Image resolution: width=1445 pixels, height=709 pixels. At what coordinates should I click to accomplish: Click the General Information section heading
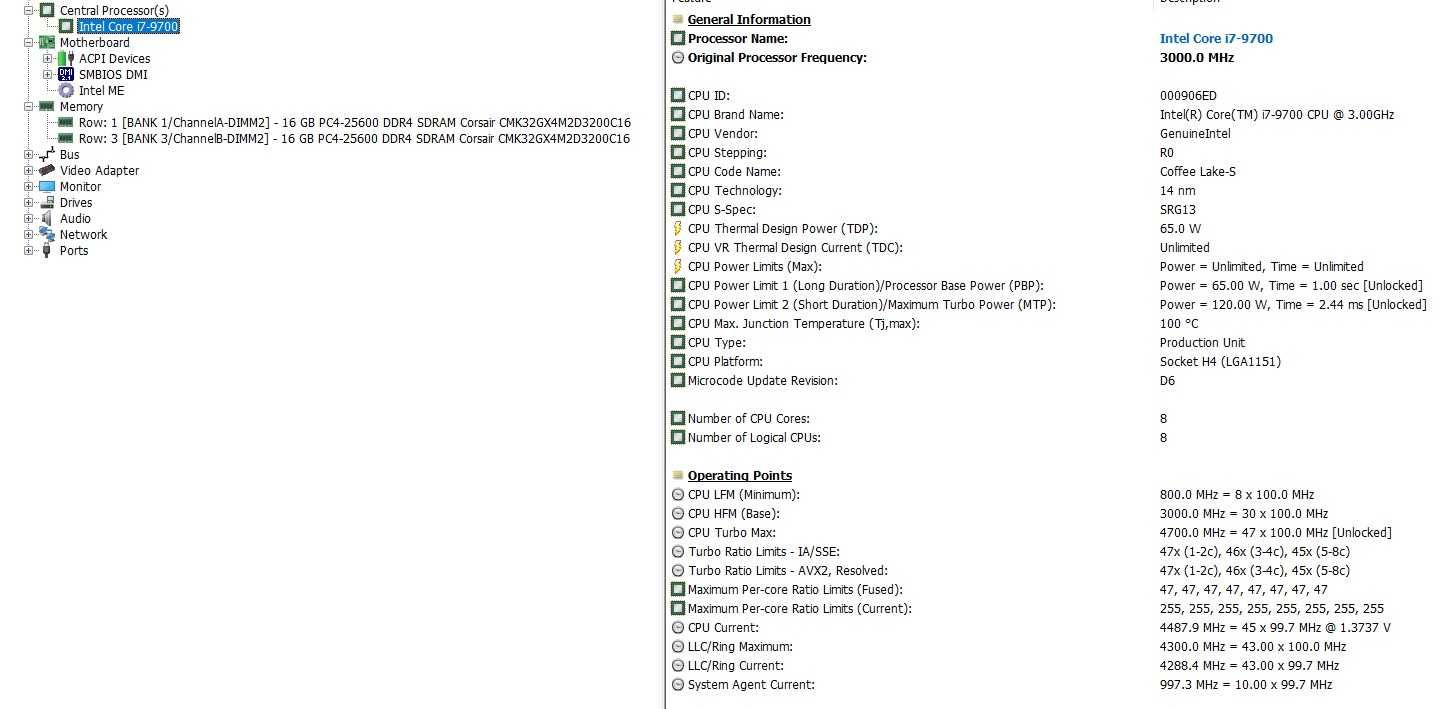point(749,19)
